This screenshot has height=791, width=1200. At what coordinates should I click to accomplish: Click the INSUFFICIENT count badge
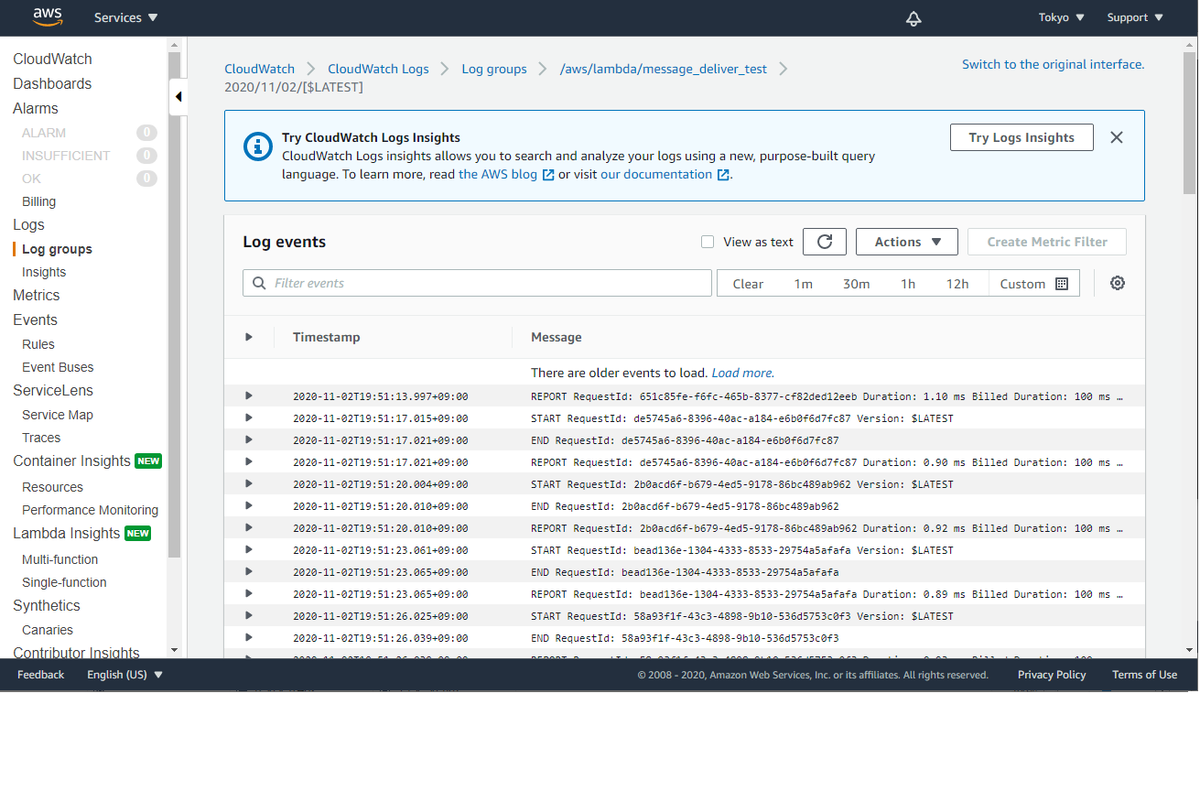[147, 155]
